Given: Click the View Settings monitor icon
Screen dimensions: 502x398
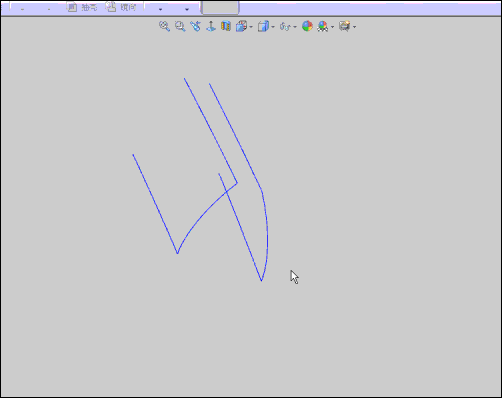Looking at the screenshot, I should click(345, 26).
